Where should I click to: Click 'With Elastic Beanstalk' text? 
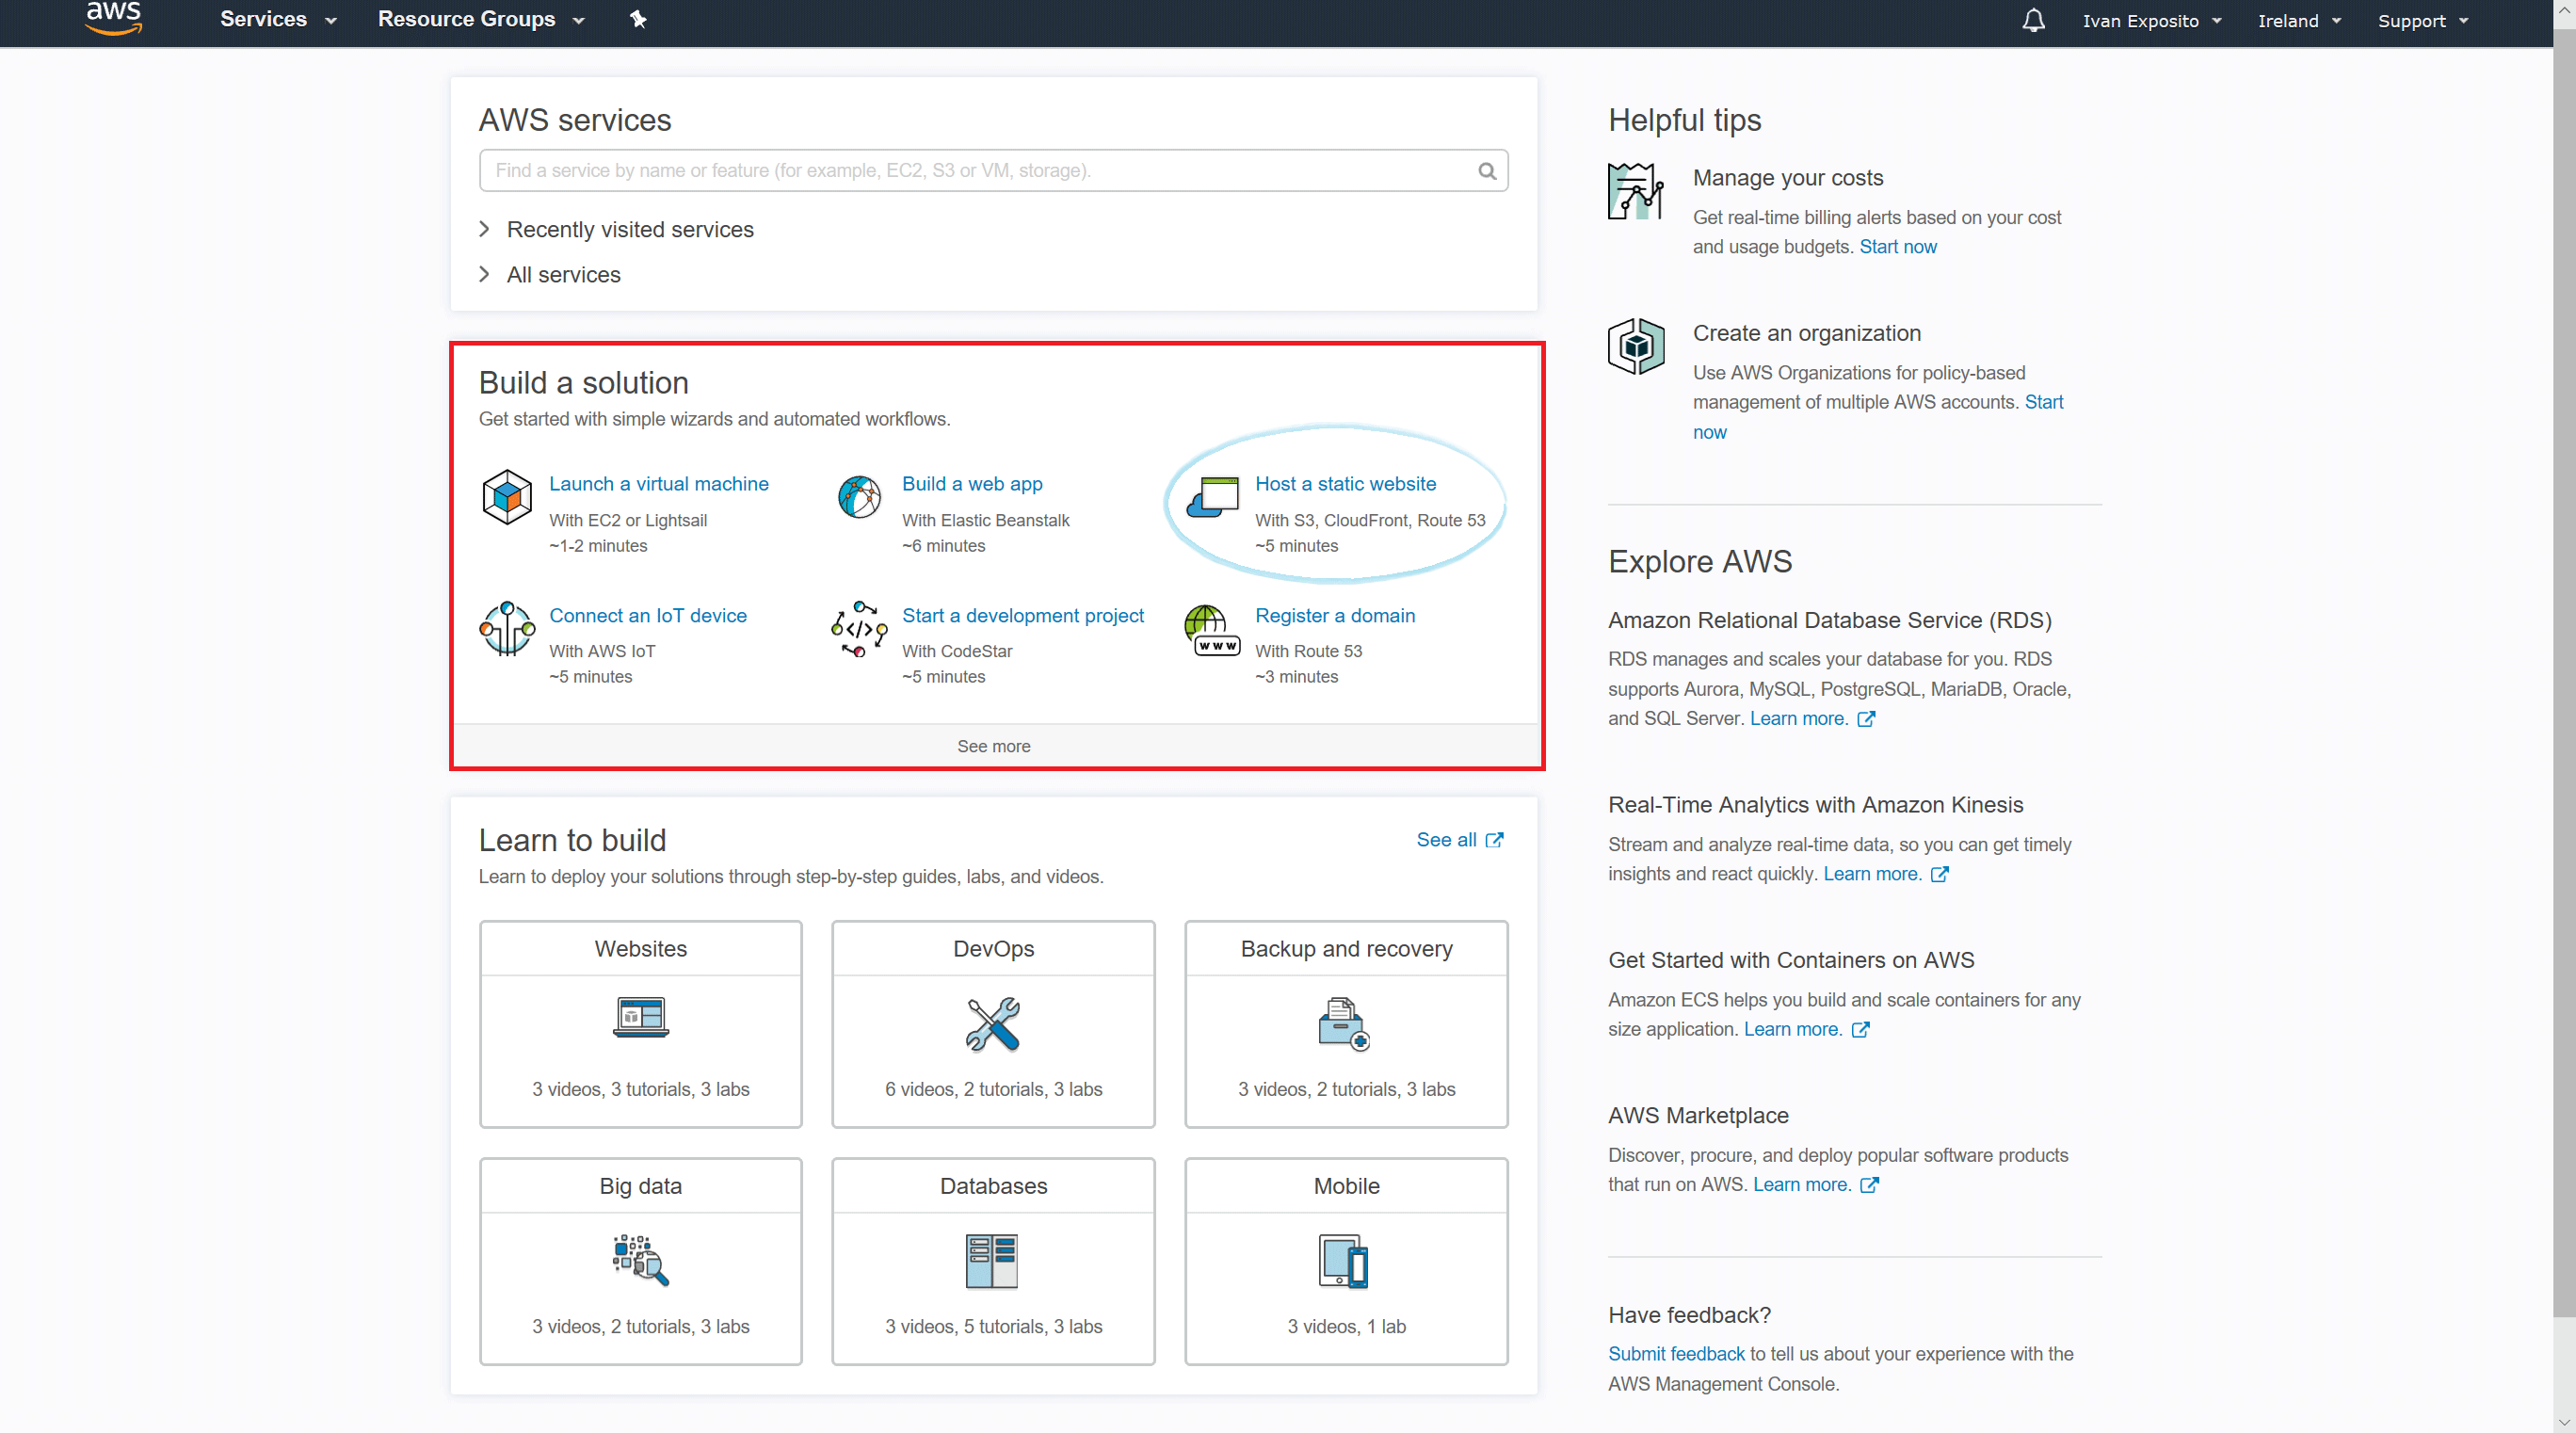pos(985,521)
